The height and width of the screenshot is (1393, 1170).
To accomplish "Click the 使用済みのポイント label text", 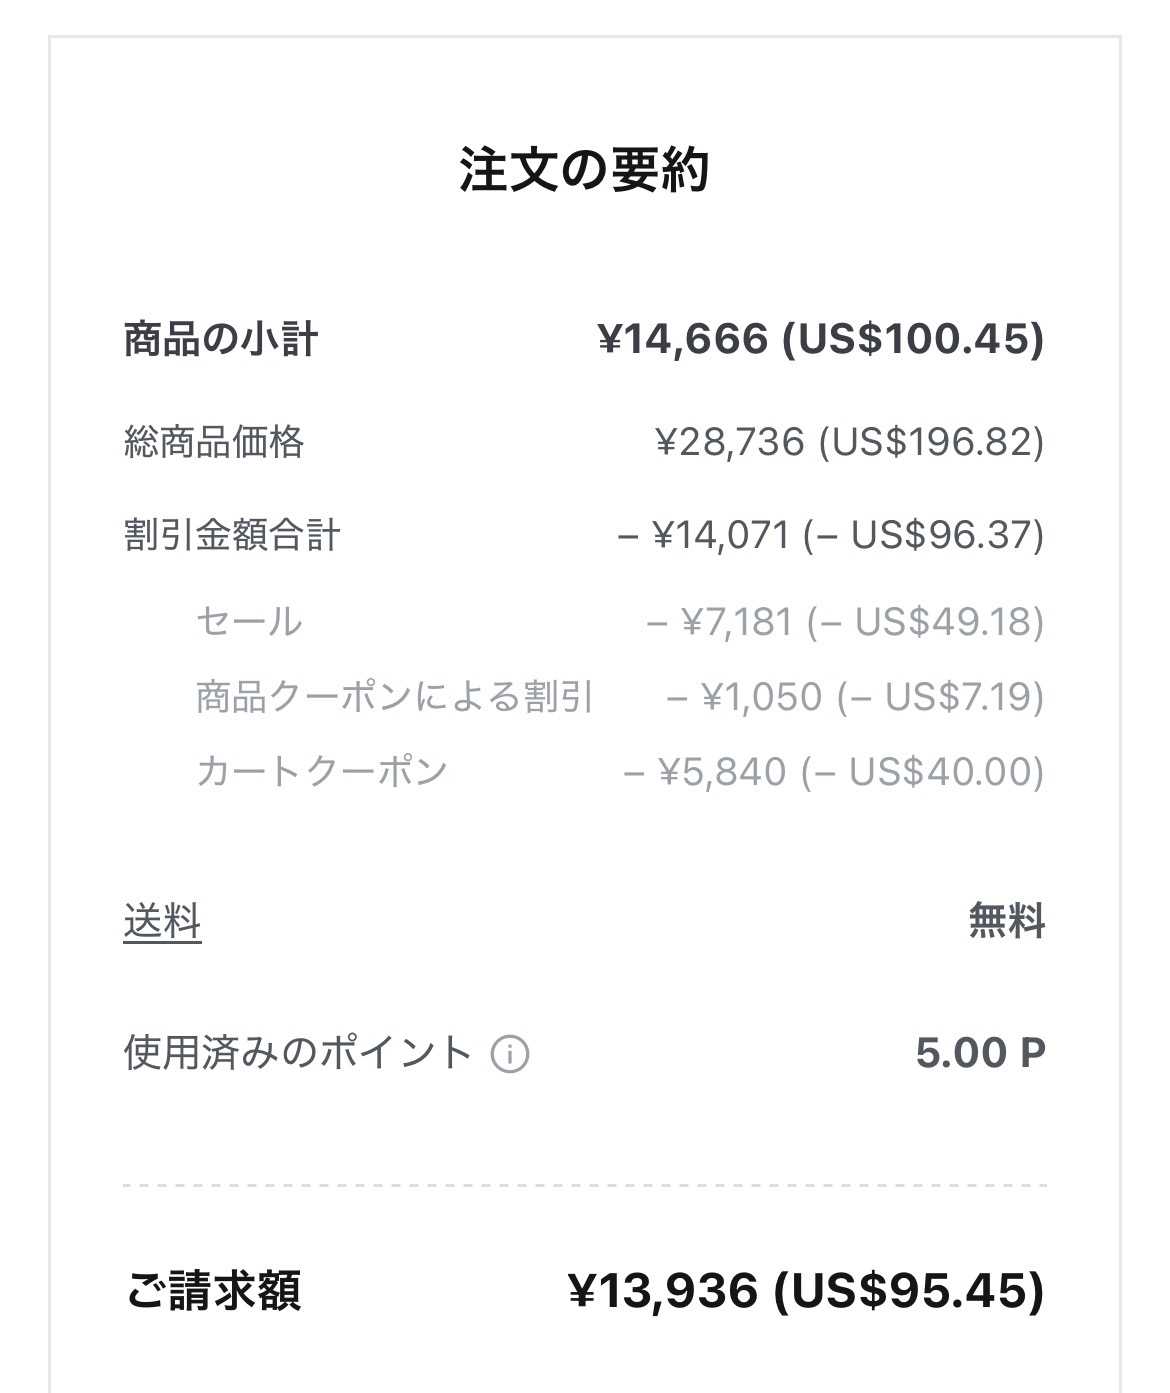I will point(298,1053).
